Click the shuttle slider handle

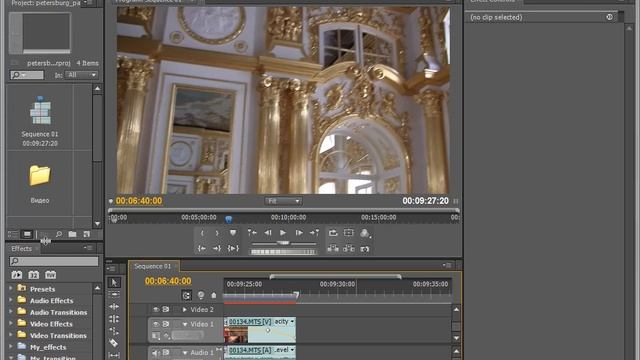click(x=283, y=243)
